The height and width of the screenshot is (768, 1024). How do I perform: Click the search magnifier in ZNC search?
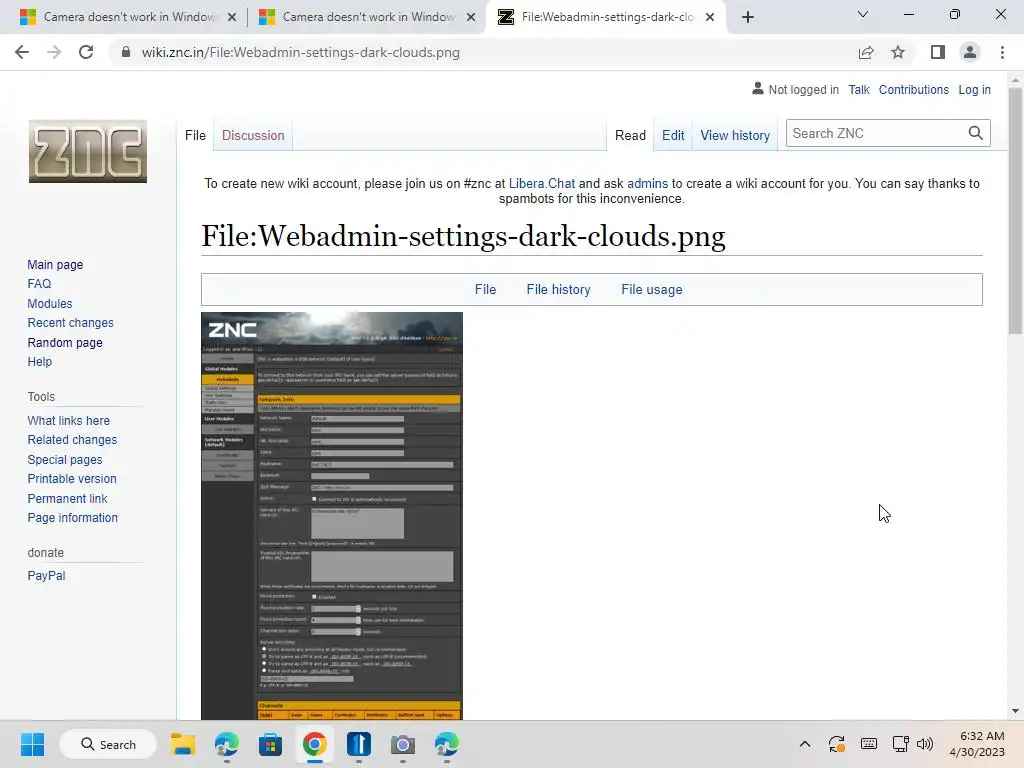click(975, 133)
